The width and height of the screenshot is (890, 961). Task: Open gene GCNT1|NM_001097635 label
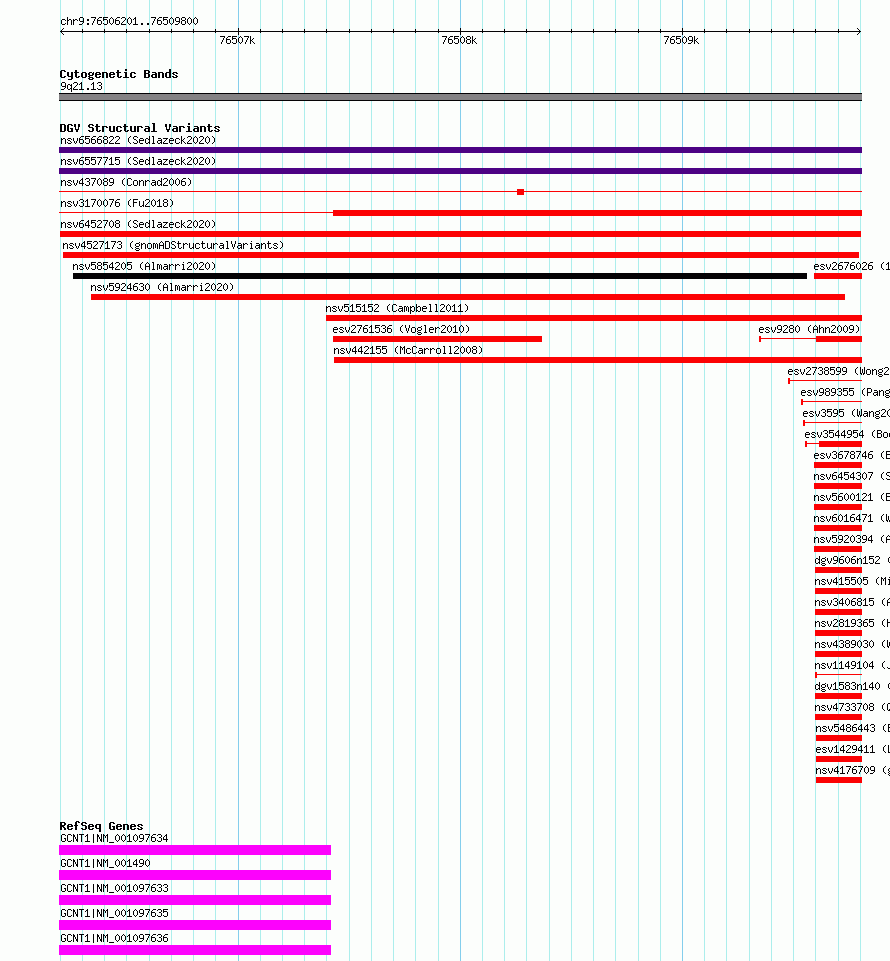tap(114, 913)
